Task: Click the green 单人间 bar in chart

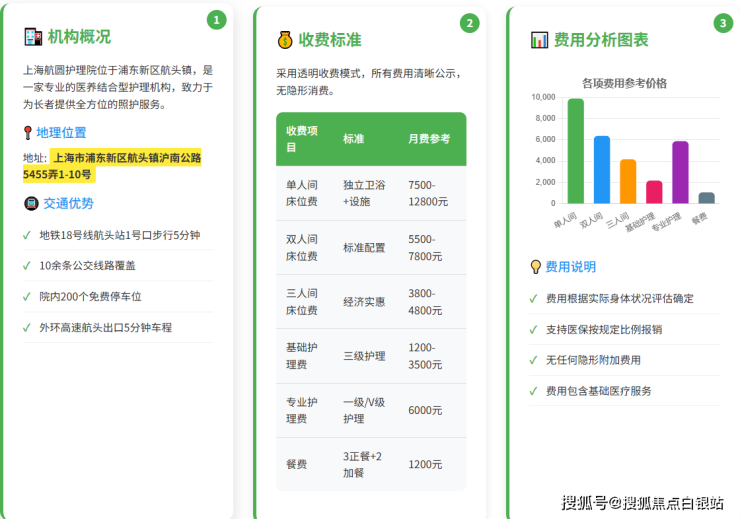Action: [x=575, y=151]
